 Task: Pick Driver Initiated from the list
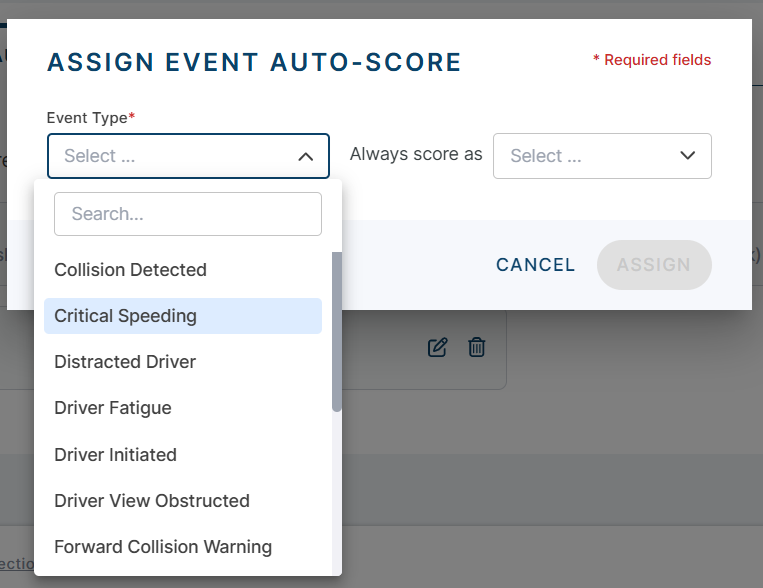(183, 455)
